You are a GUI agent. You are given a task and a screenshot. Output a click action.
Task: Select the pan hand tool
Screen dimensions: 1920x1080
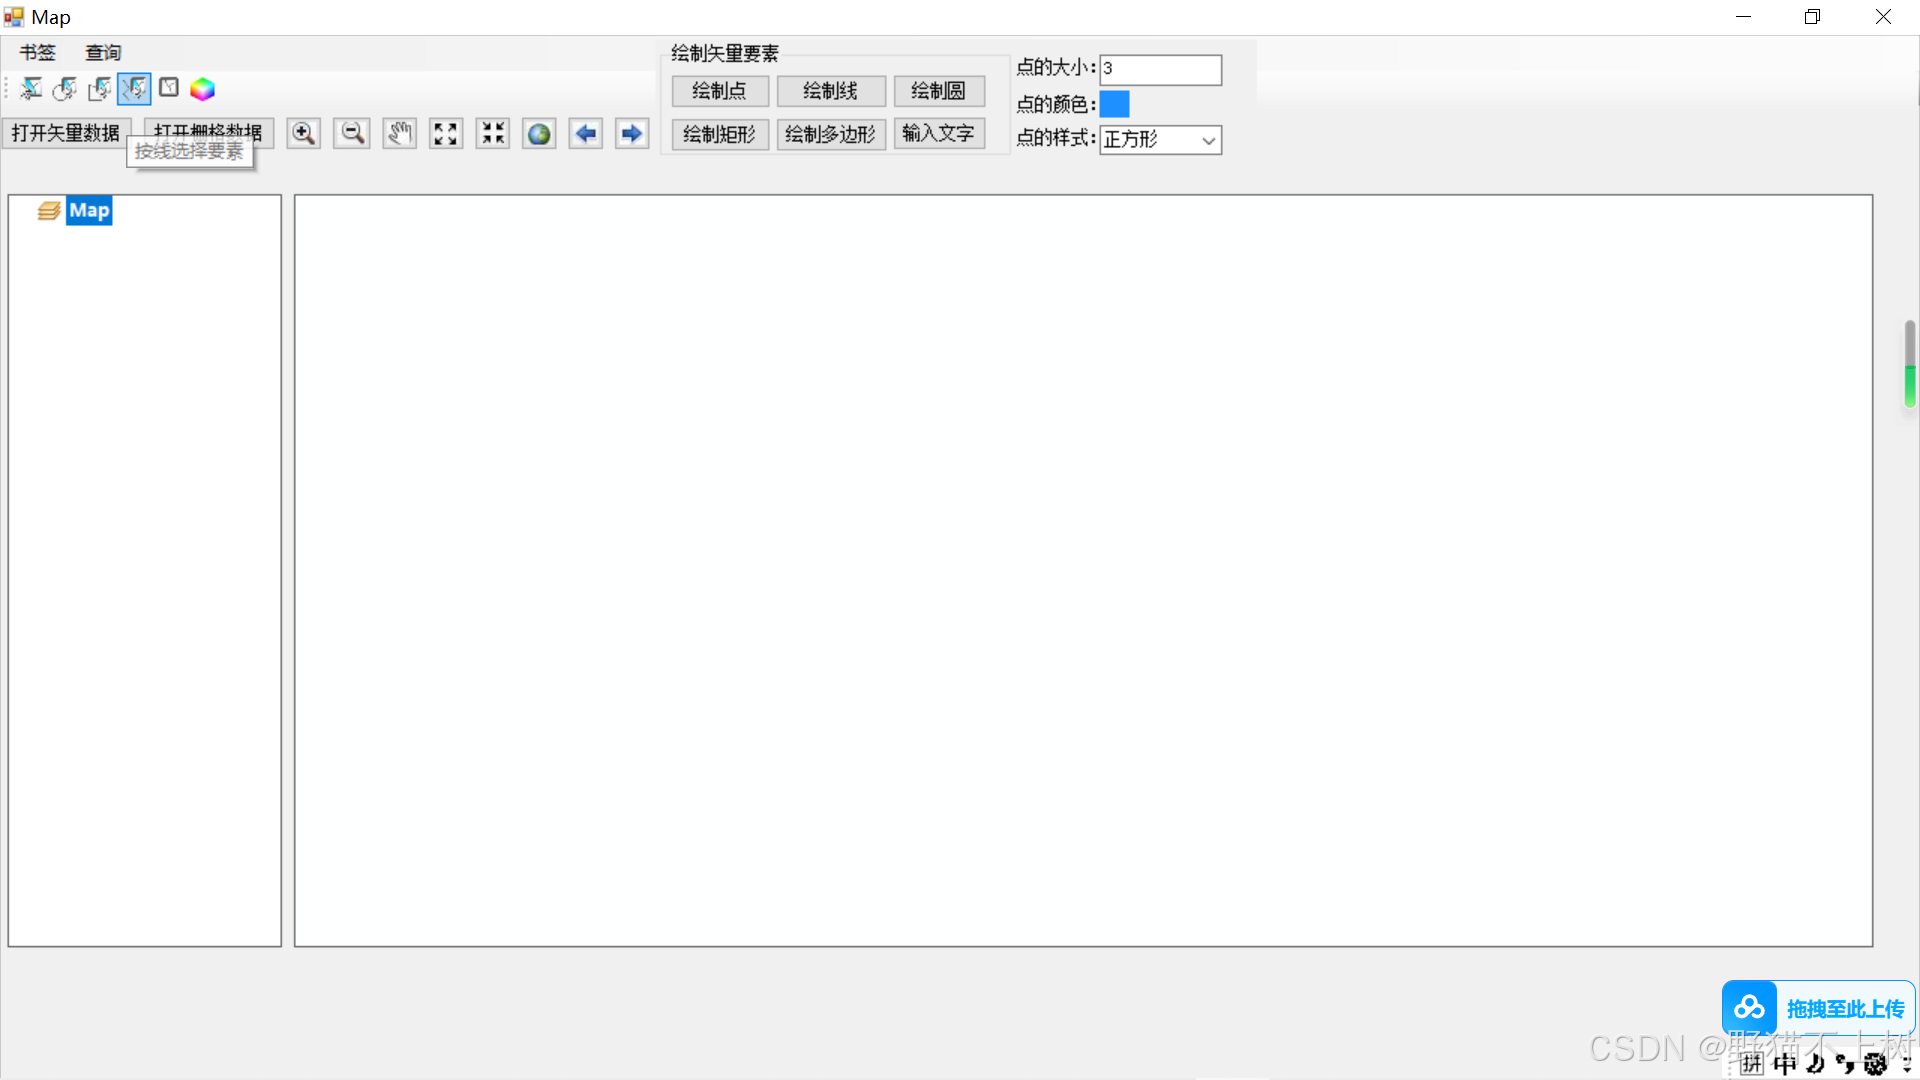click(399, 134)
